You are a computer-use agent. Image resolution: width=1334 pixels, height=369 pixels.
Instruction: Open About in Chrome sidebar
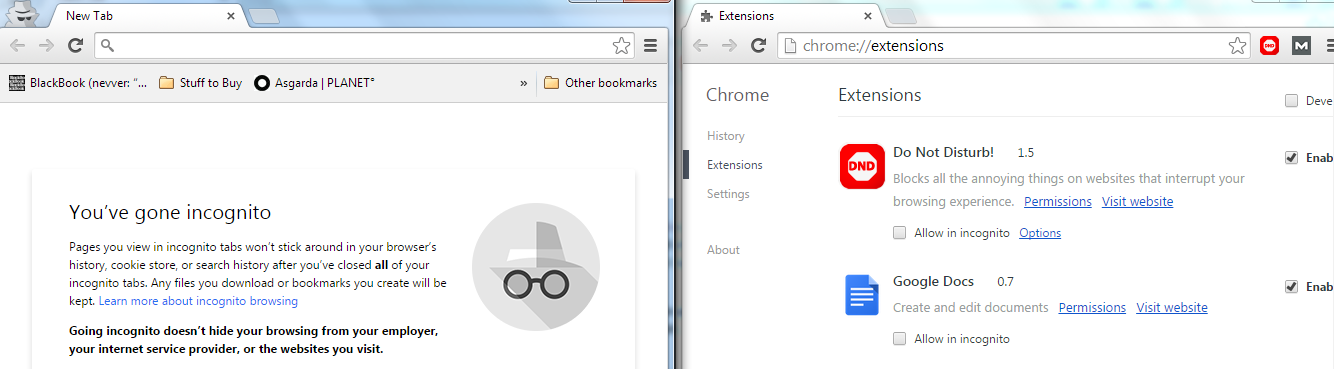pos(723,250)
